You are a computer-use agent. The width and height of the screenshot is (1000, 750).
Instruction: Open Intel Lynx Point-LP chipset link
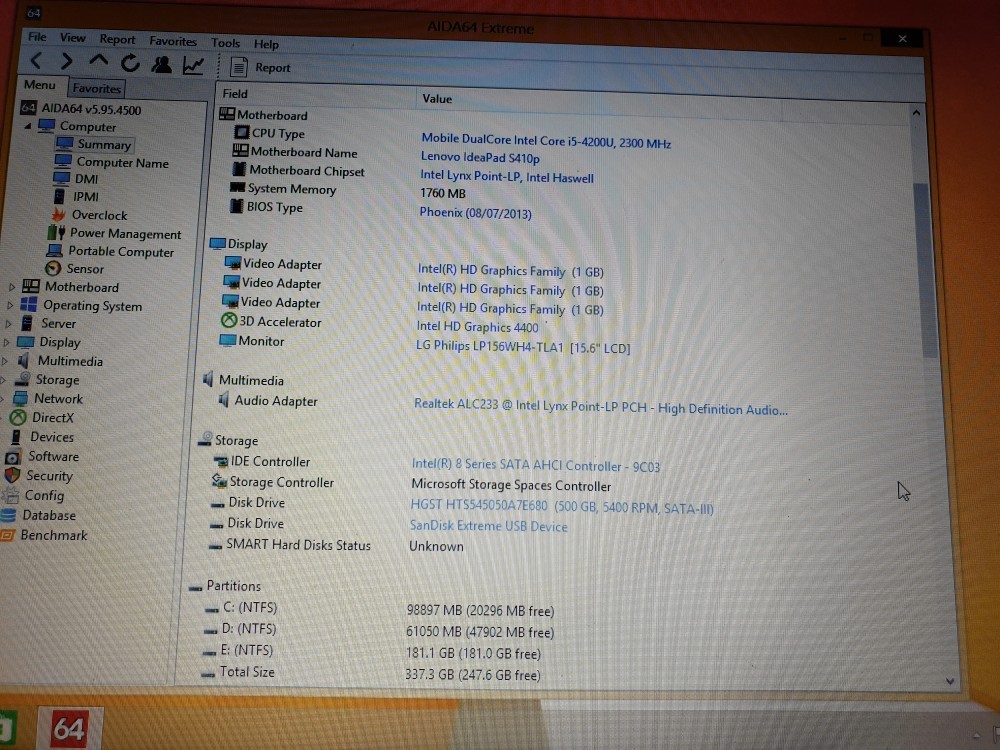506,177
